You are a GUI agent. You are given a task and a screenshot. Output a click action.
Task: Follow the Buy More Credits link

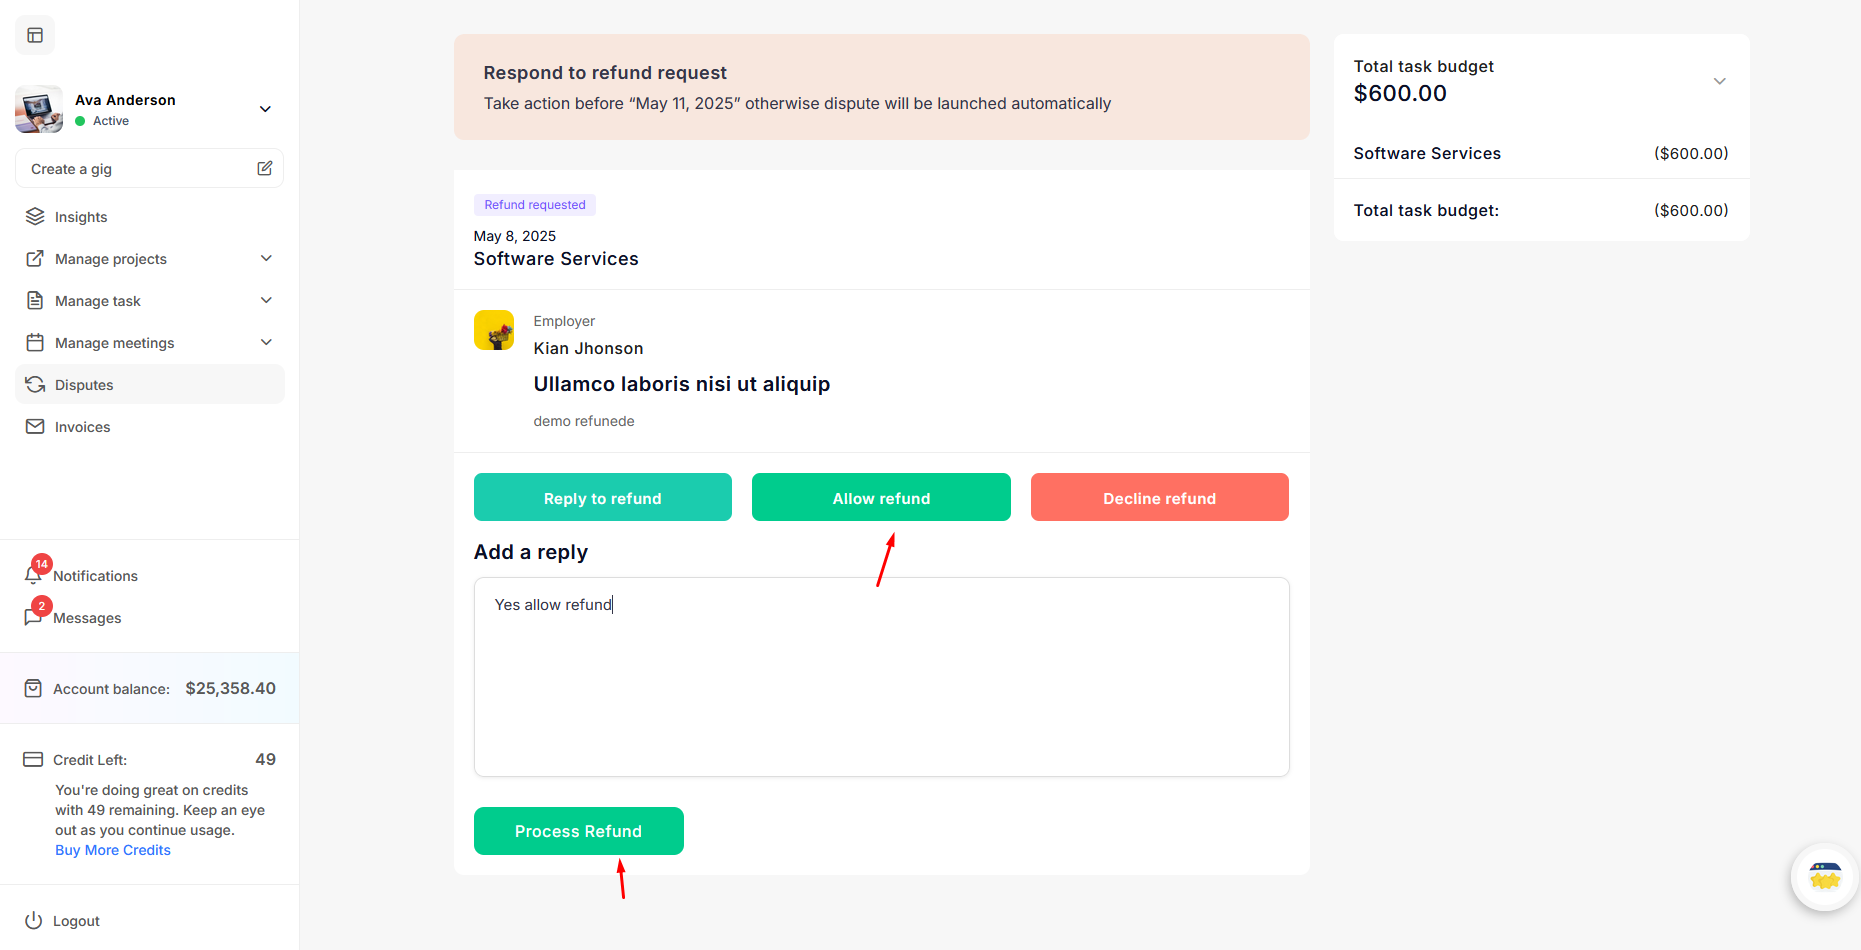pyautogui.click(x=113, y=850)
